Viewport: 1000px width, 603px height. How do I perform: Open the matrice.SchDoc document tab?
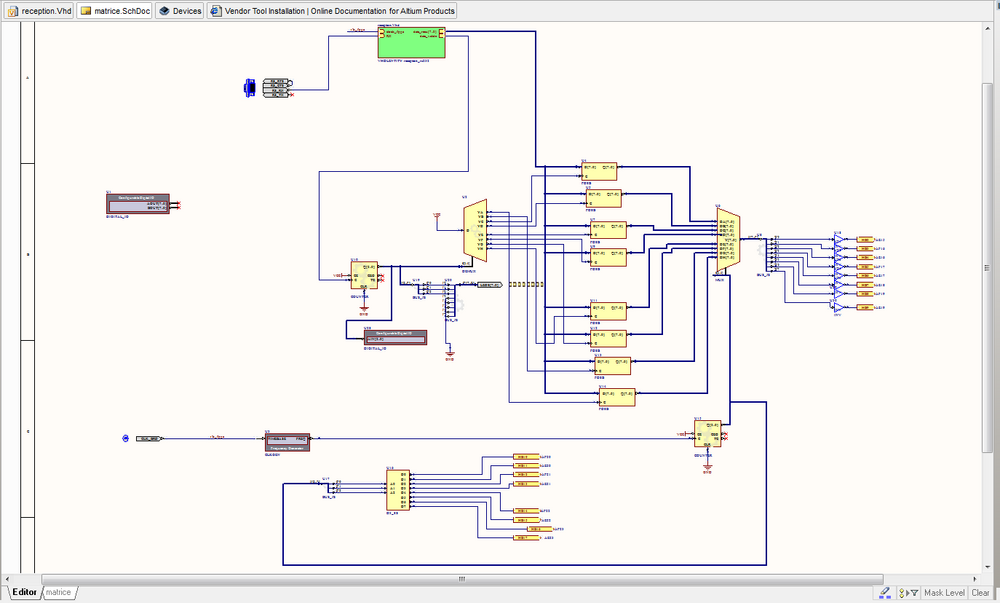(115, 11)
